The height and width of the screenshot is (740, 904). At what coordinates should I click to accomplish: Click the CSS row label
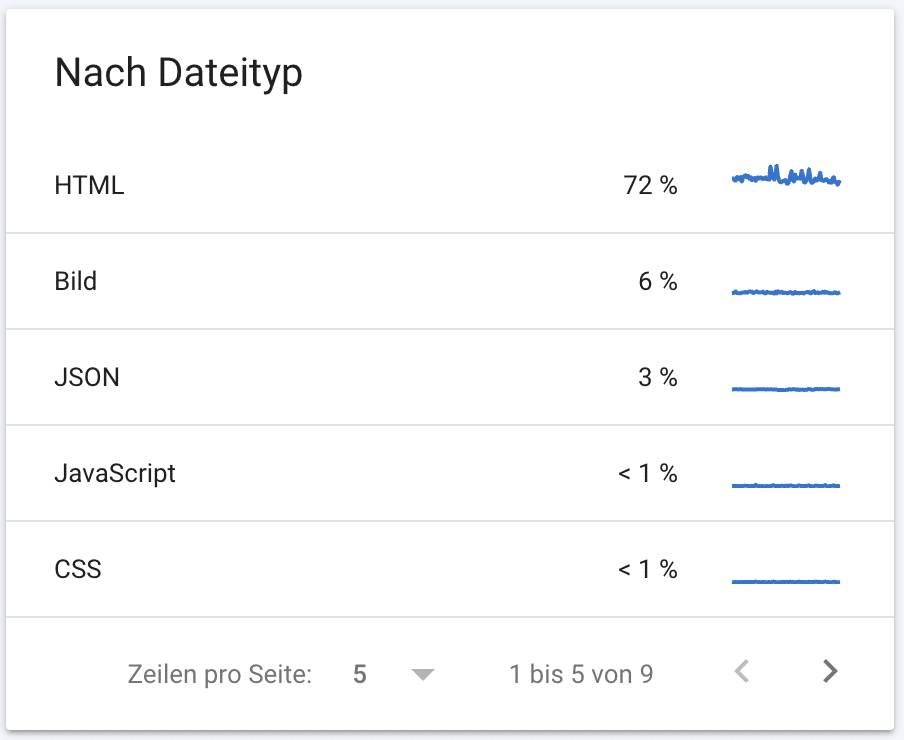coord(78,569)
